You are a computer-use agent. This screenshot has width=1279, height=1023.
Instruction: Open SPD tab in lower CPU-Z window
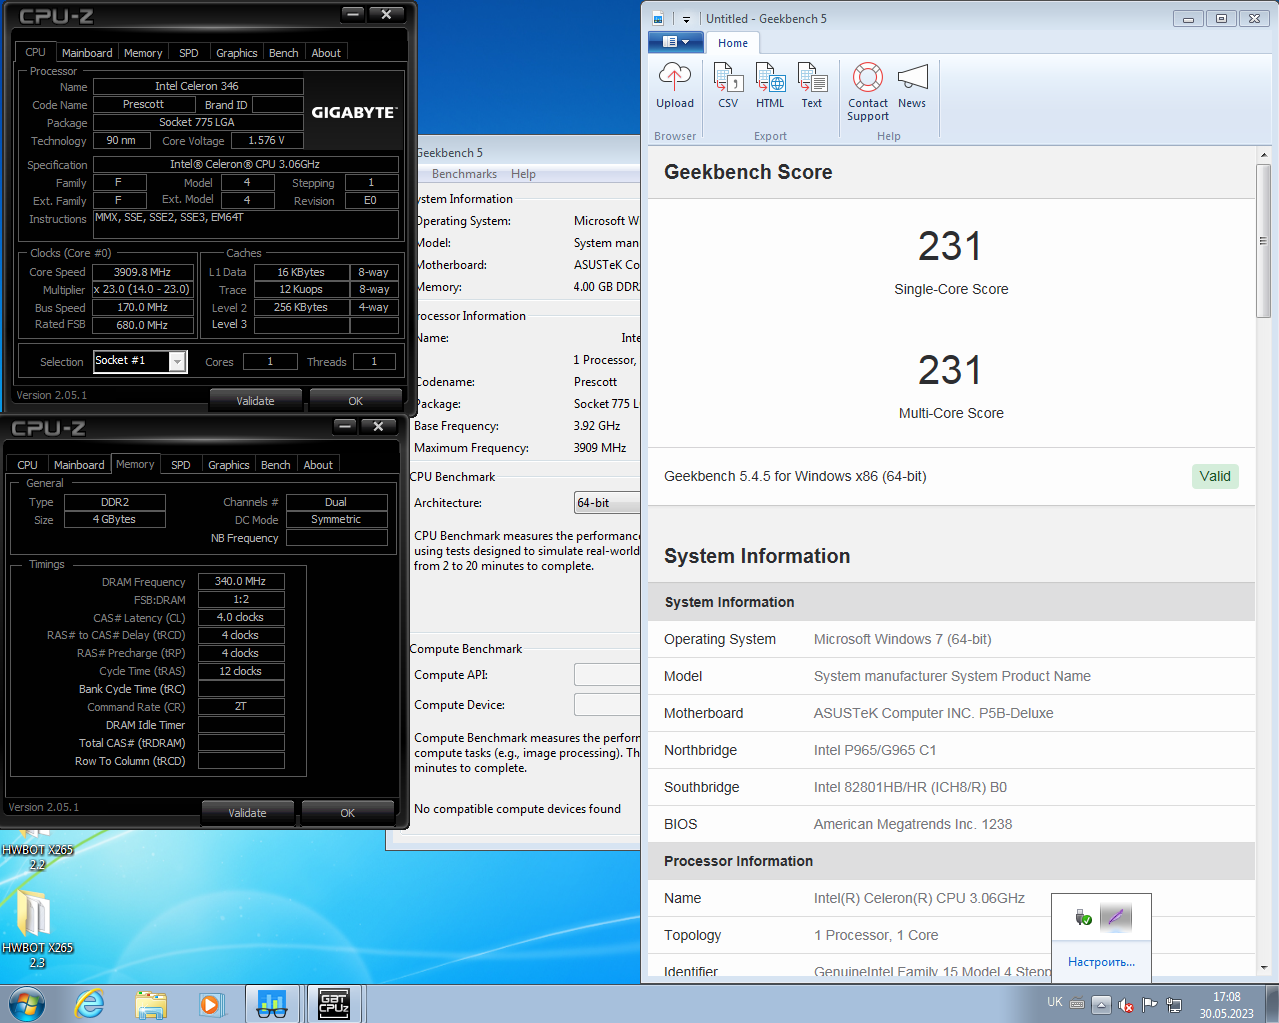point(181,465)
